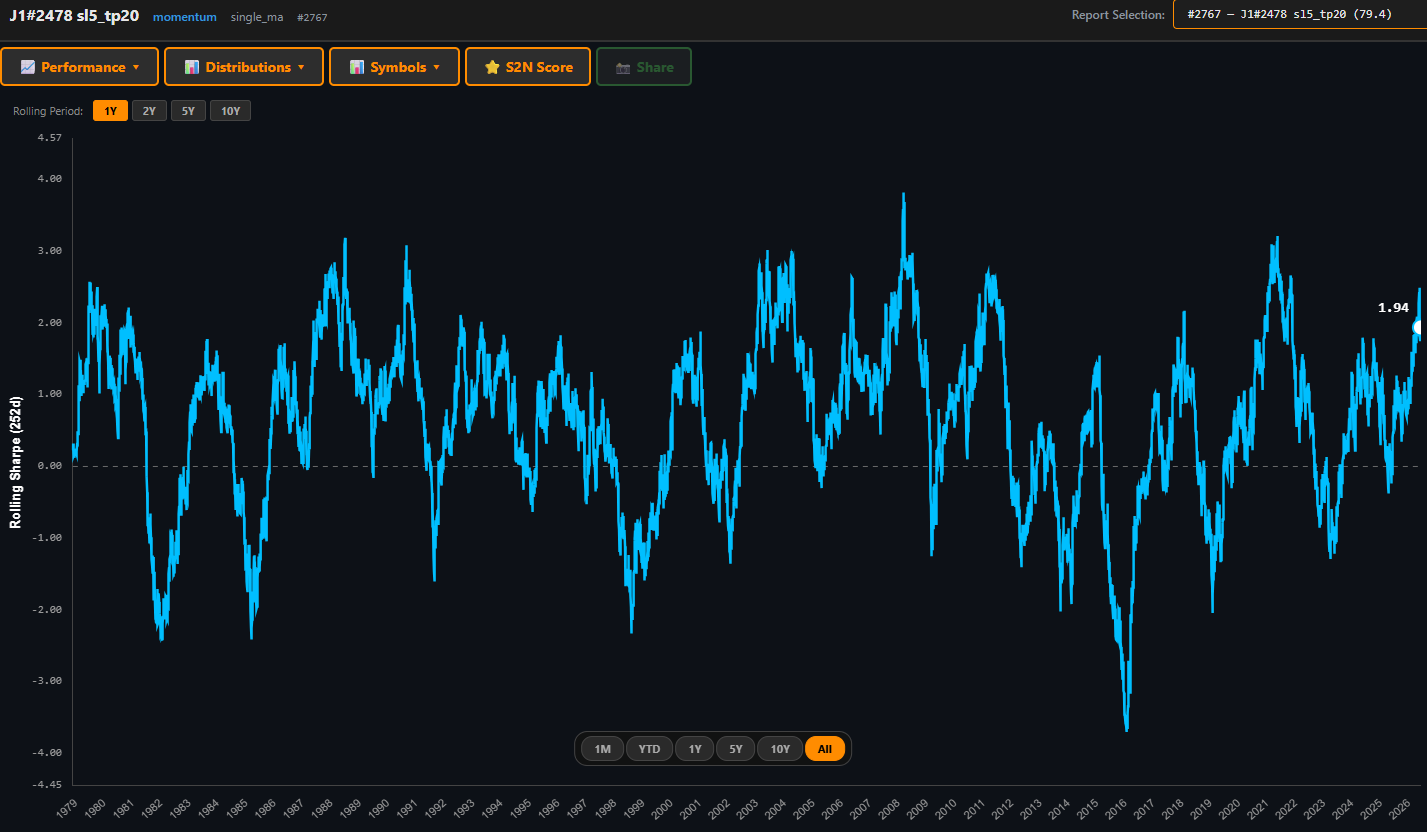Viewport: 1427px width, 832px height.
Task: Select the 1M chart range
Action: pos(602,749)
